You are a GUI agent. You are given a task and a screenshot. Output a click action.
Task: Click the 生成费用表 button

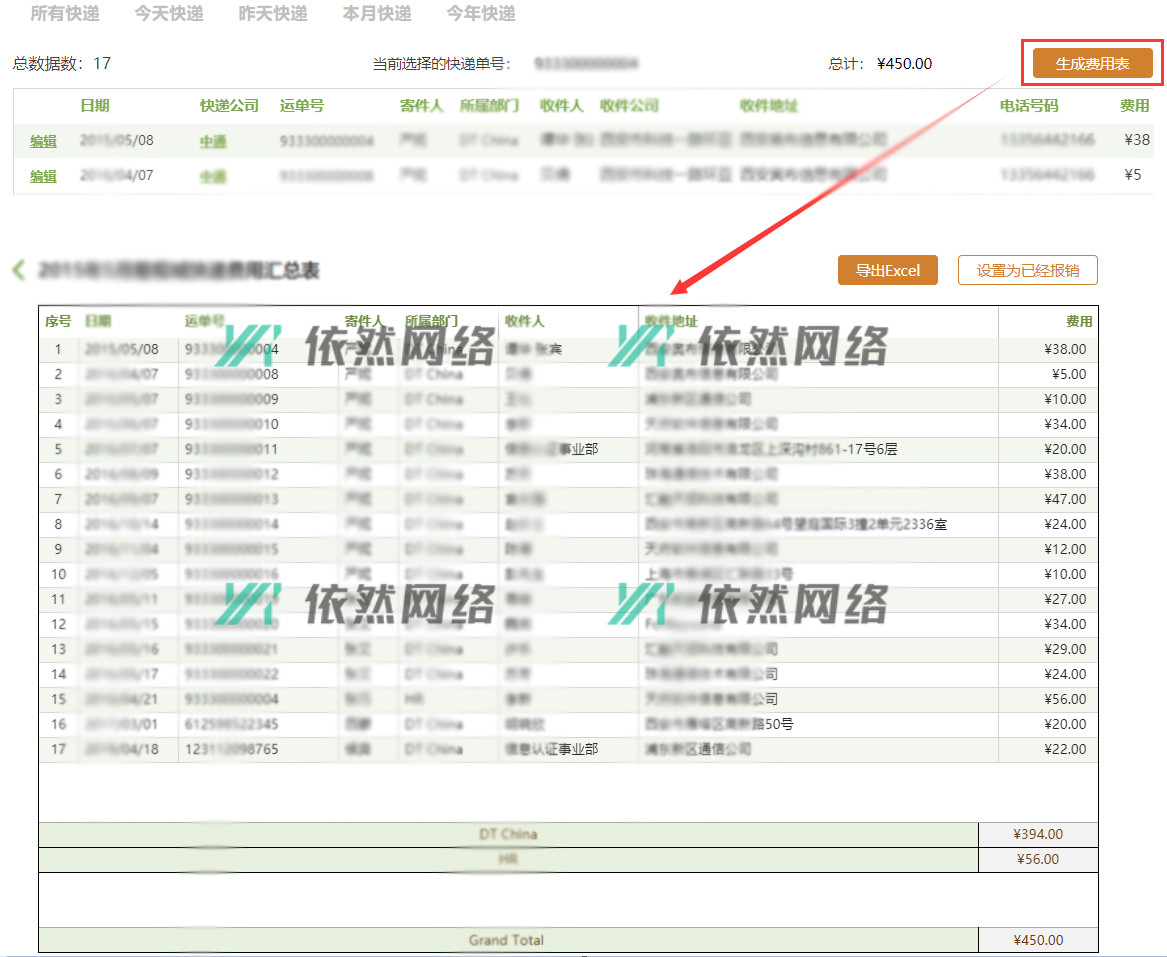(1092, 64)
